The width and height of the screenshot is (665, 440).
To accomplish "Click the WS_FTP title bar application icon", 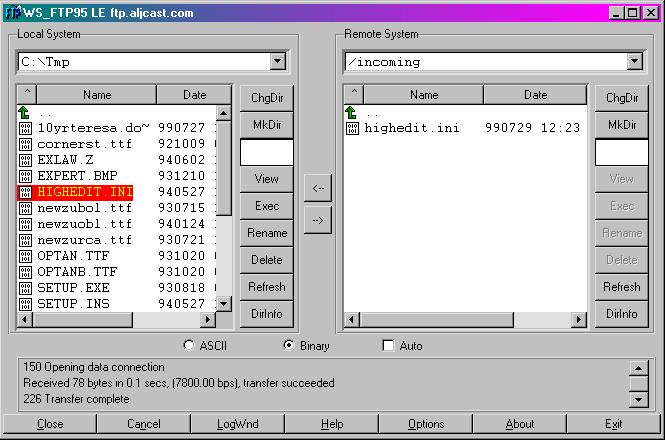I will click(x=13, y=13).
